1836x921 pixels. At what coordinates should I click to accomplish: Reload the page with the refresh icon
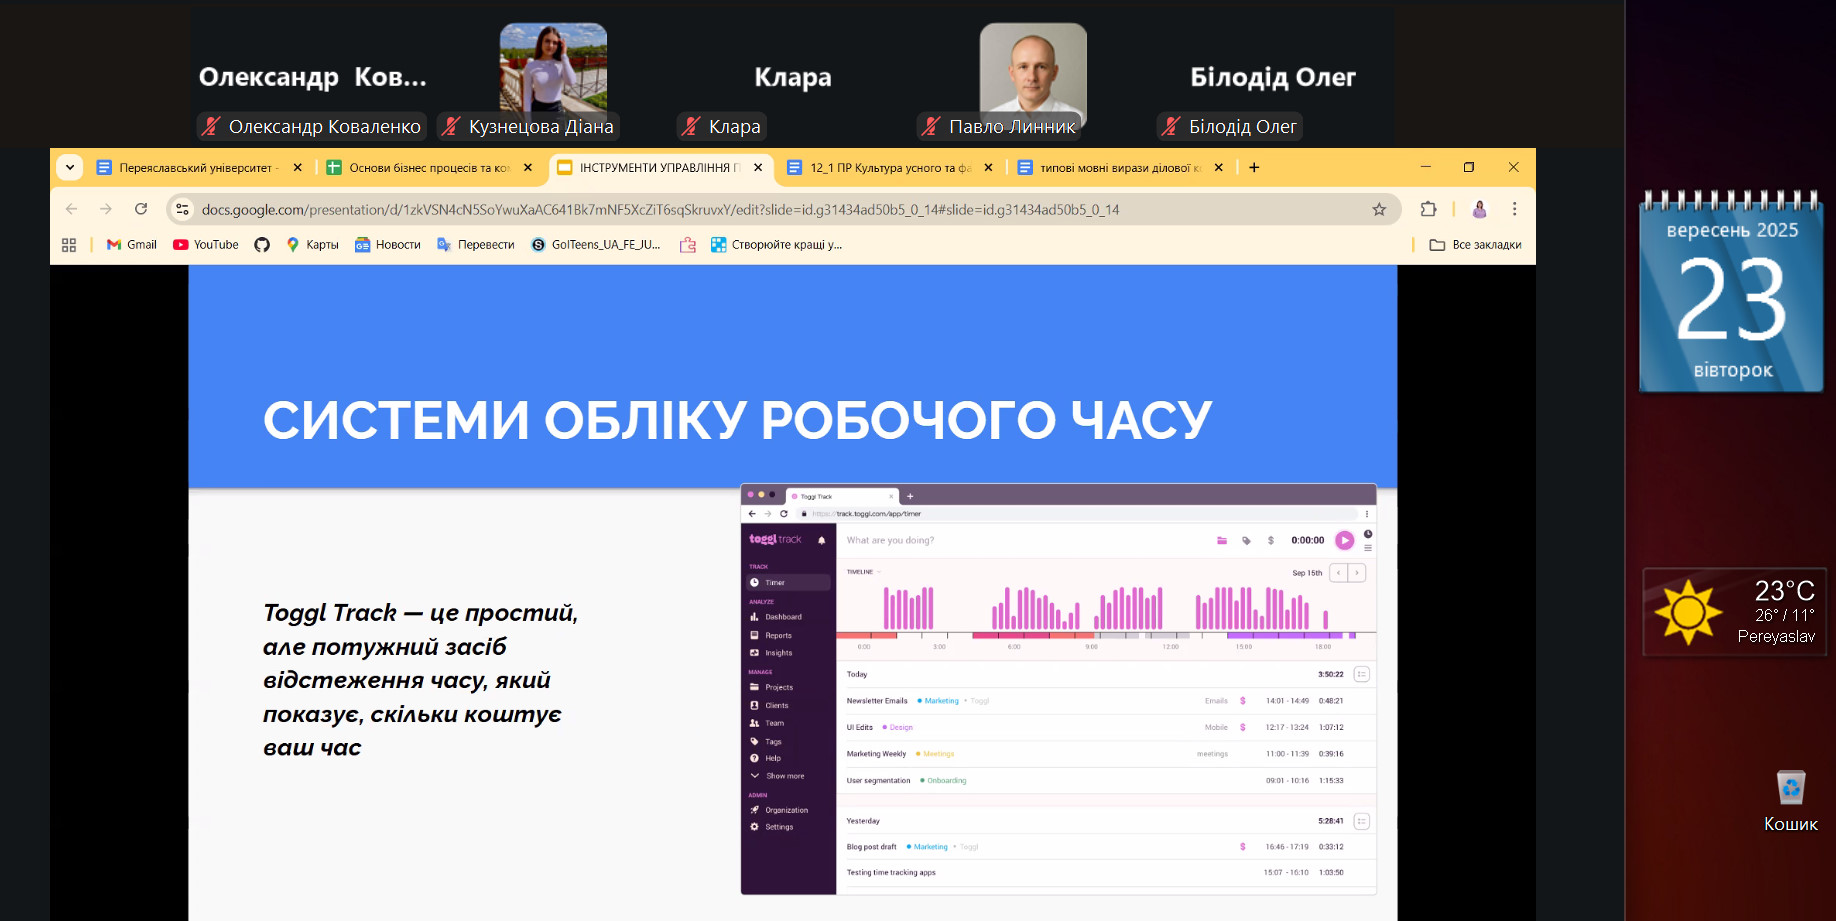tap(141, 209)
